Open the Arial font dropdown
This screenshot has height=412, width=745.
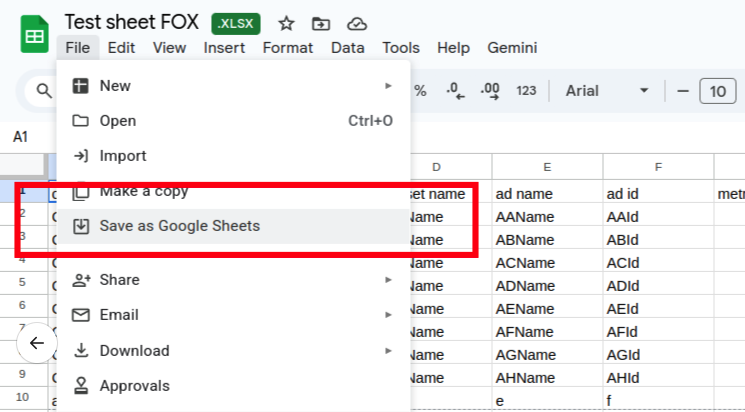point(607,91)
